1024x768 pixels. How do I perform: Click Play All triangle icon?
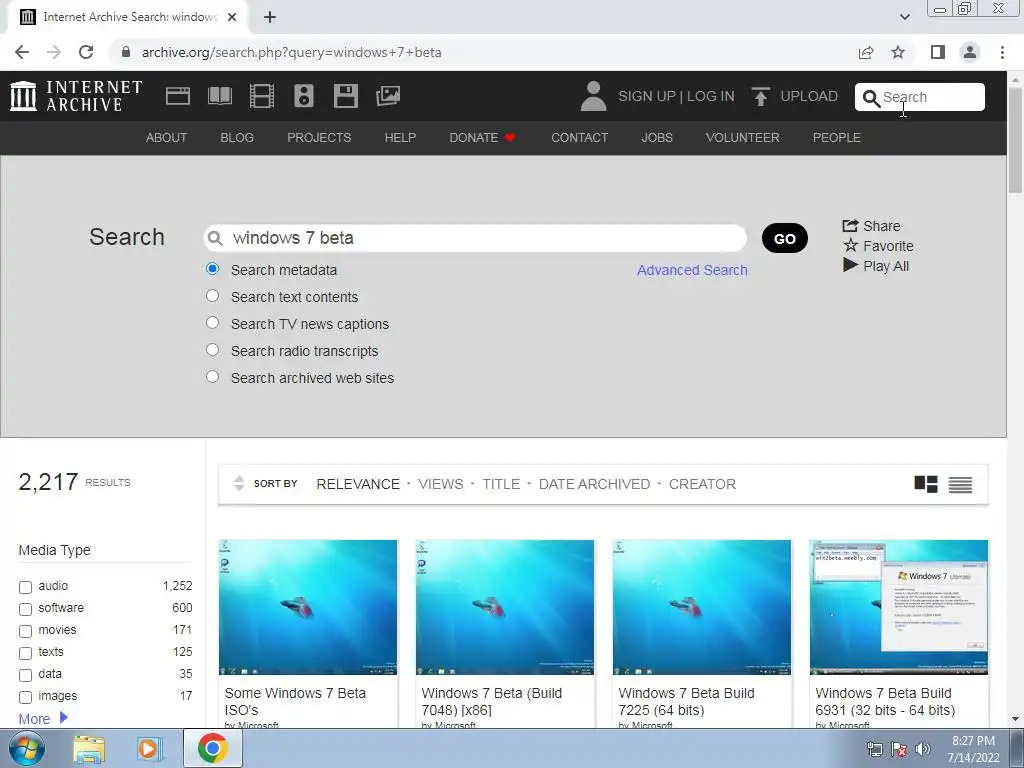[876, 266]
